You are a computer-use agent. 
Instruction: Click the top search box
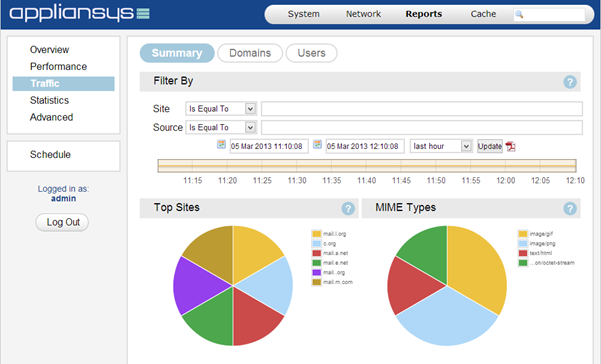coord(550,14)
